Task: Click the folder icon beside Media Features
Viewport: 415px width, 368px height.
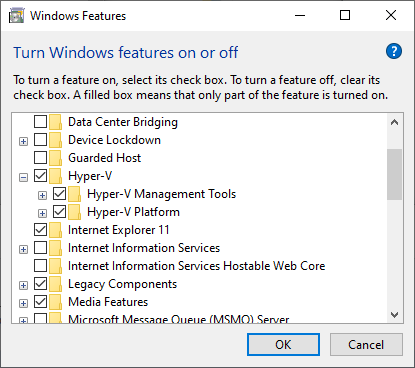Action: 55,302
